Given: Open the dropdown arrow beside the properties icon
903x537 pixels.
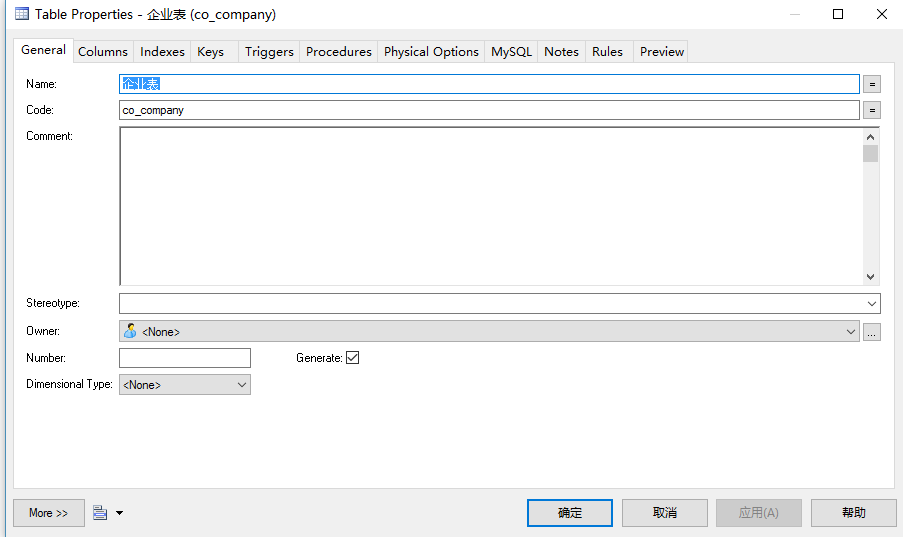Looking at the screenshot, I should click(119, 513).
